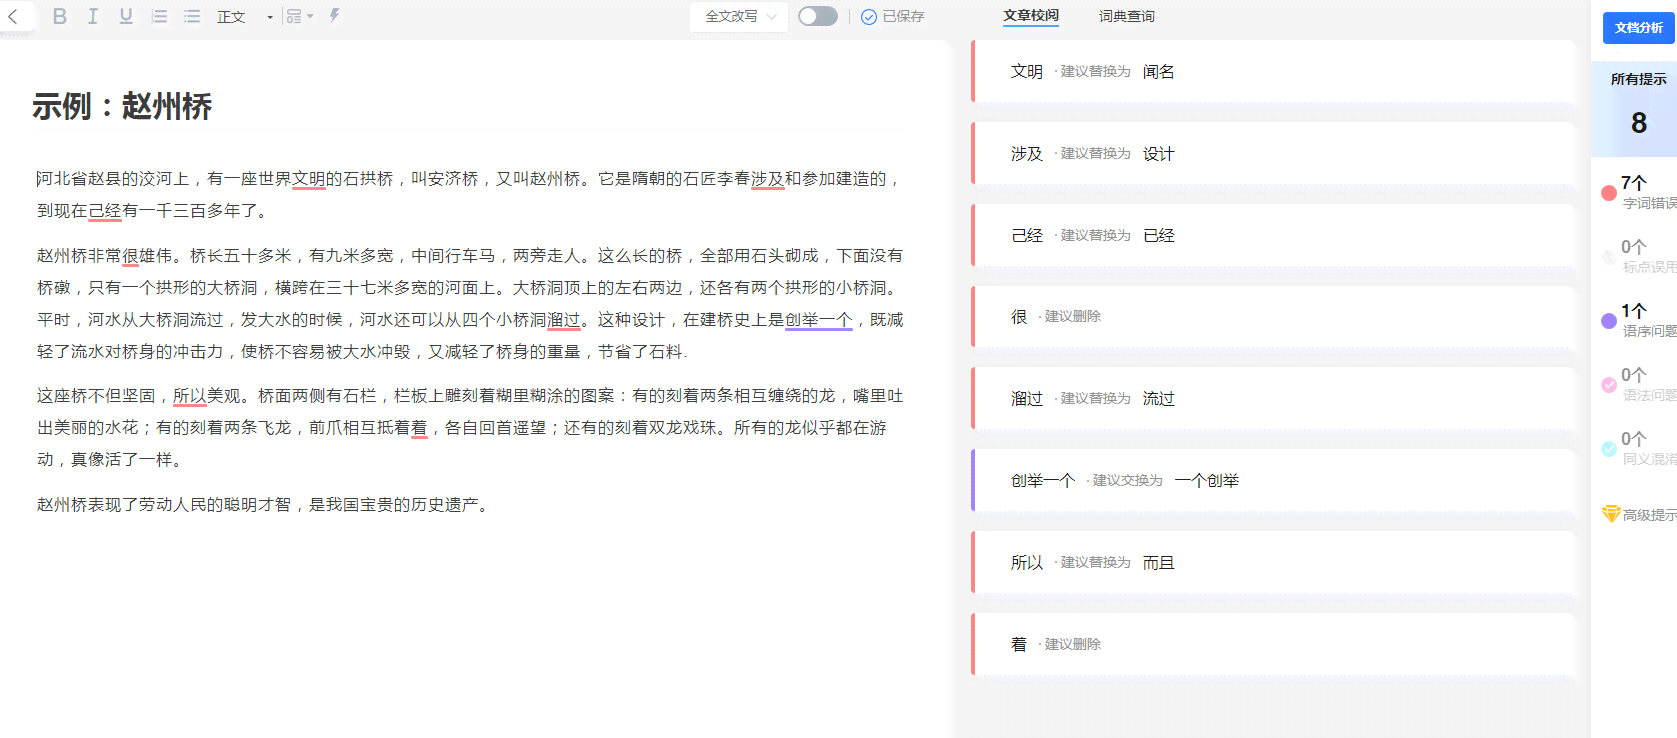Click replacement phrase 一个创举 in suggestion list
This screenshot has height=738, width=1677.
(1207, 481)
